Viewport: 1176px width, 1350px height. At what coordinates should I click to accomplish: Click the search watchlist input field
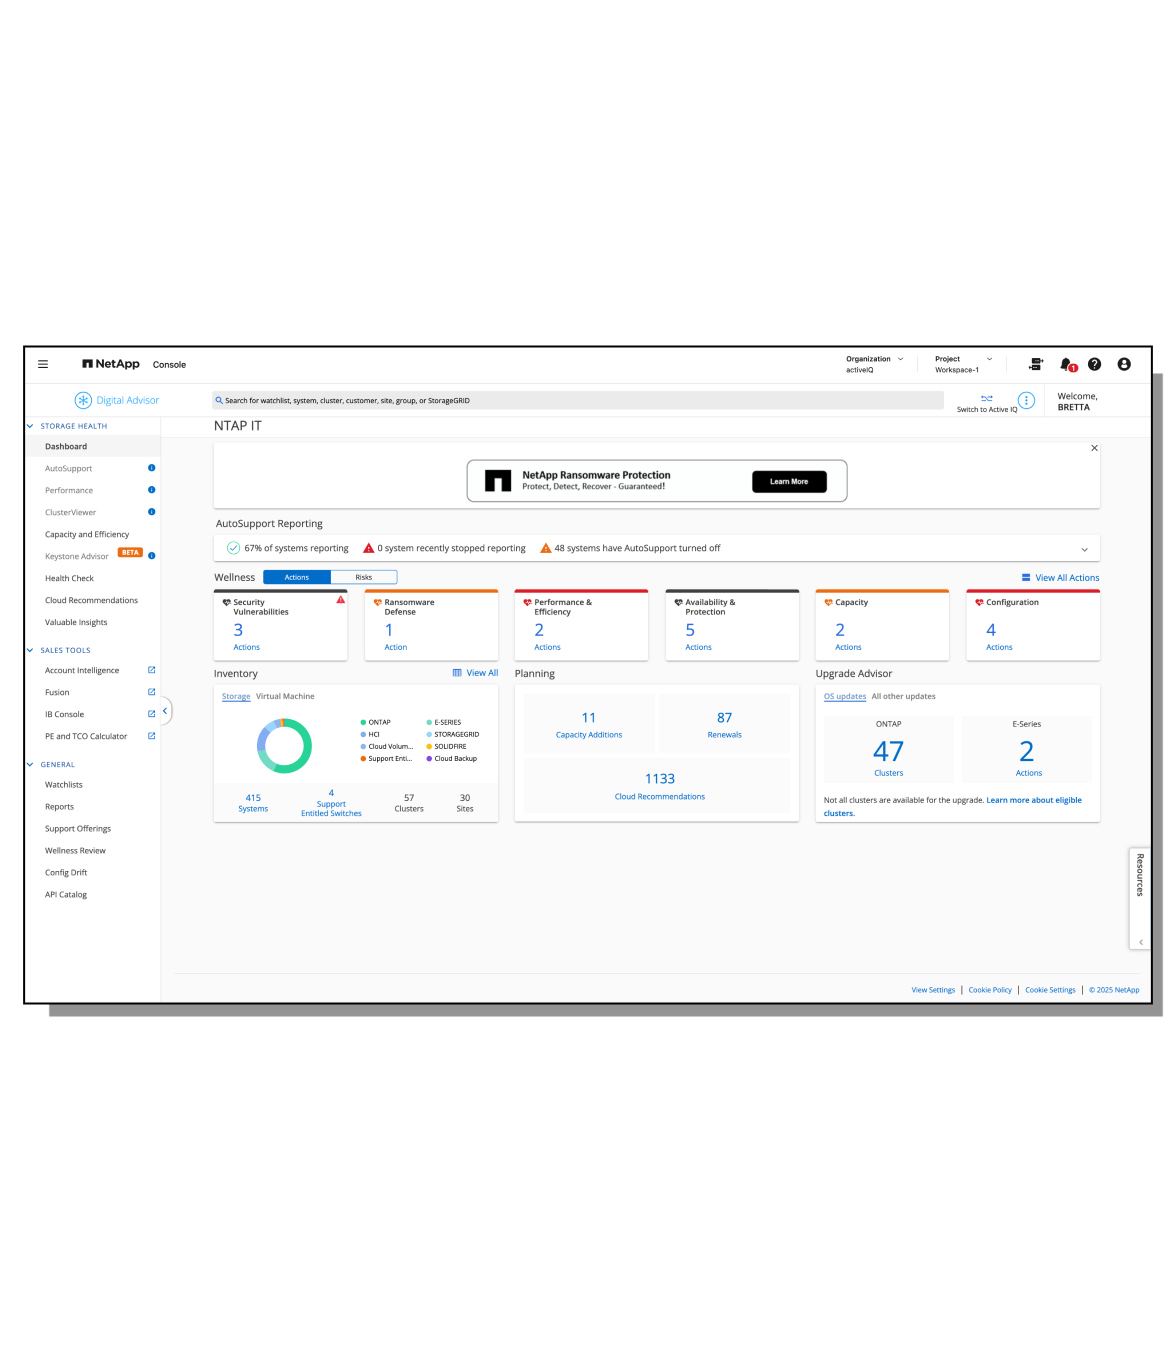tap(578, 400)
